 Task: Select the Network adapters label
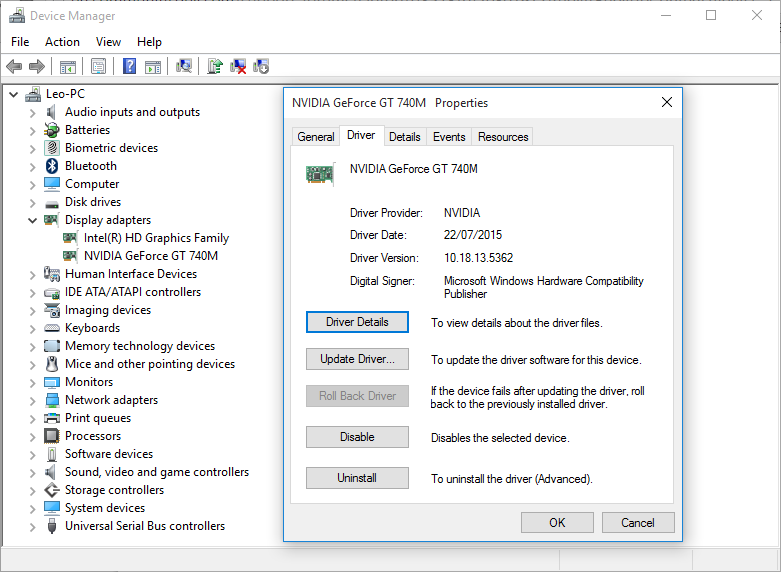[x=112, y=400]
